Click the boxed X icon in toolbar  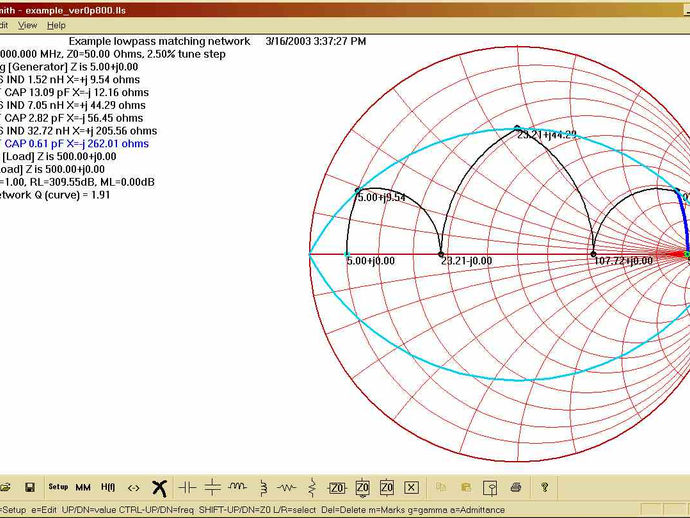[411, 488]
